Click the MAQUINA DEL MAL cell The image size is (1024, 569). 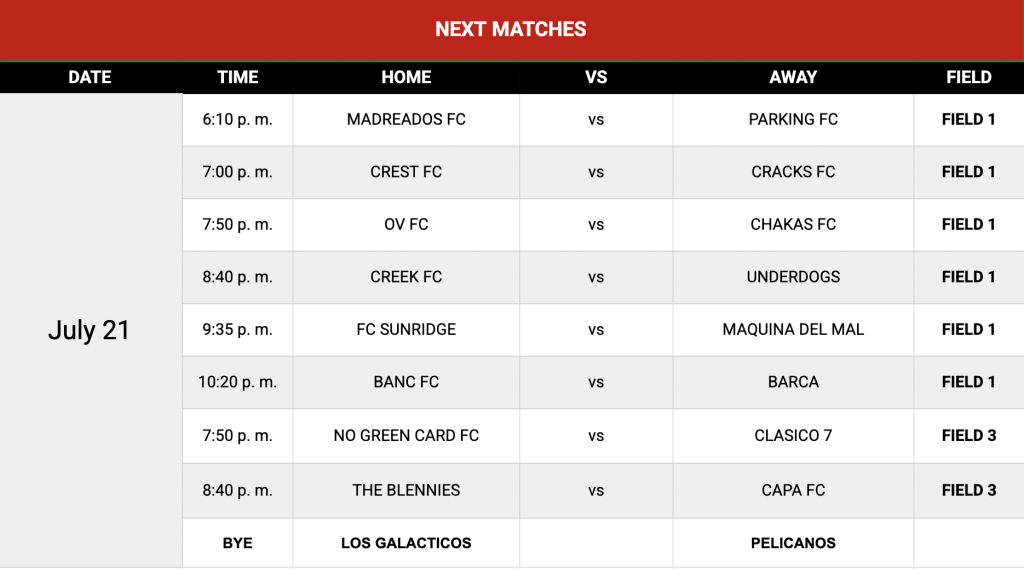793,329
